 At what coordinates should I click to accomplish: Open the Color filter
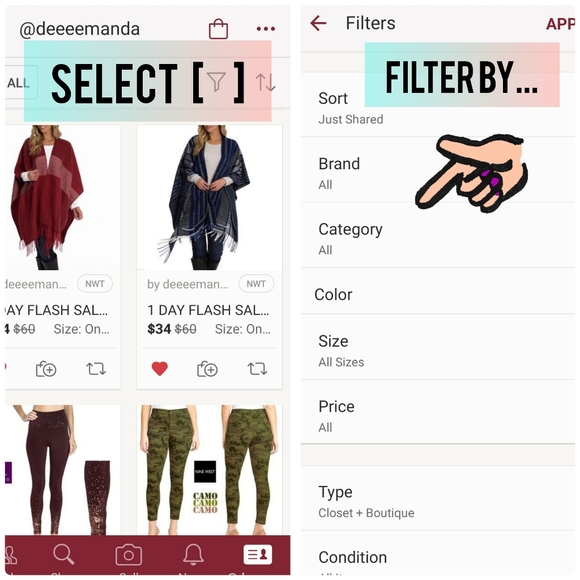click(438, 294)
